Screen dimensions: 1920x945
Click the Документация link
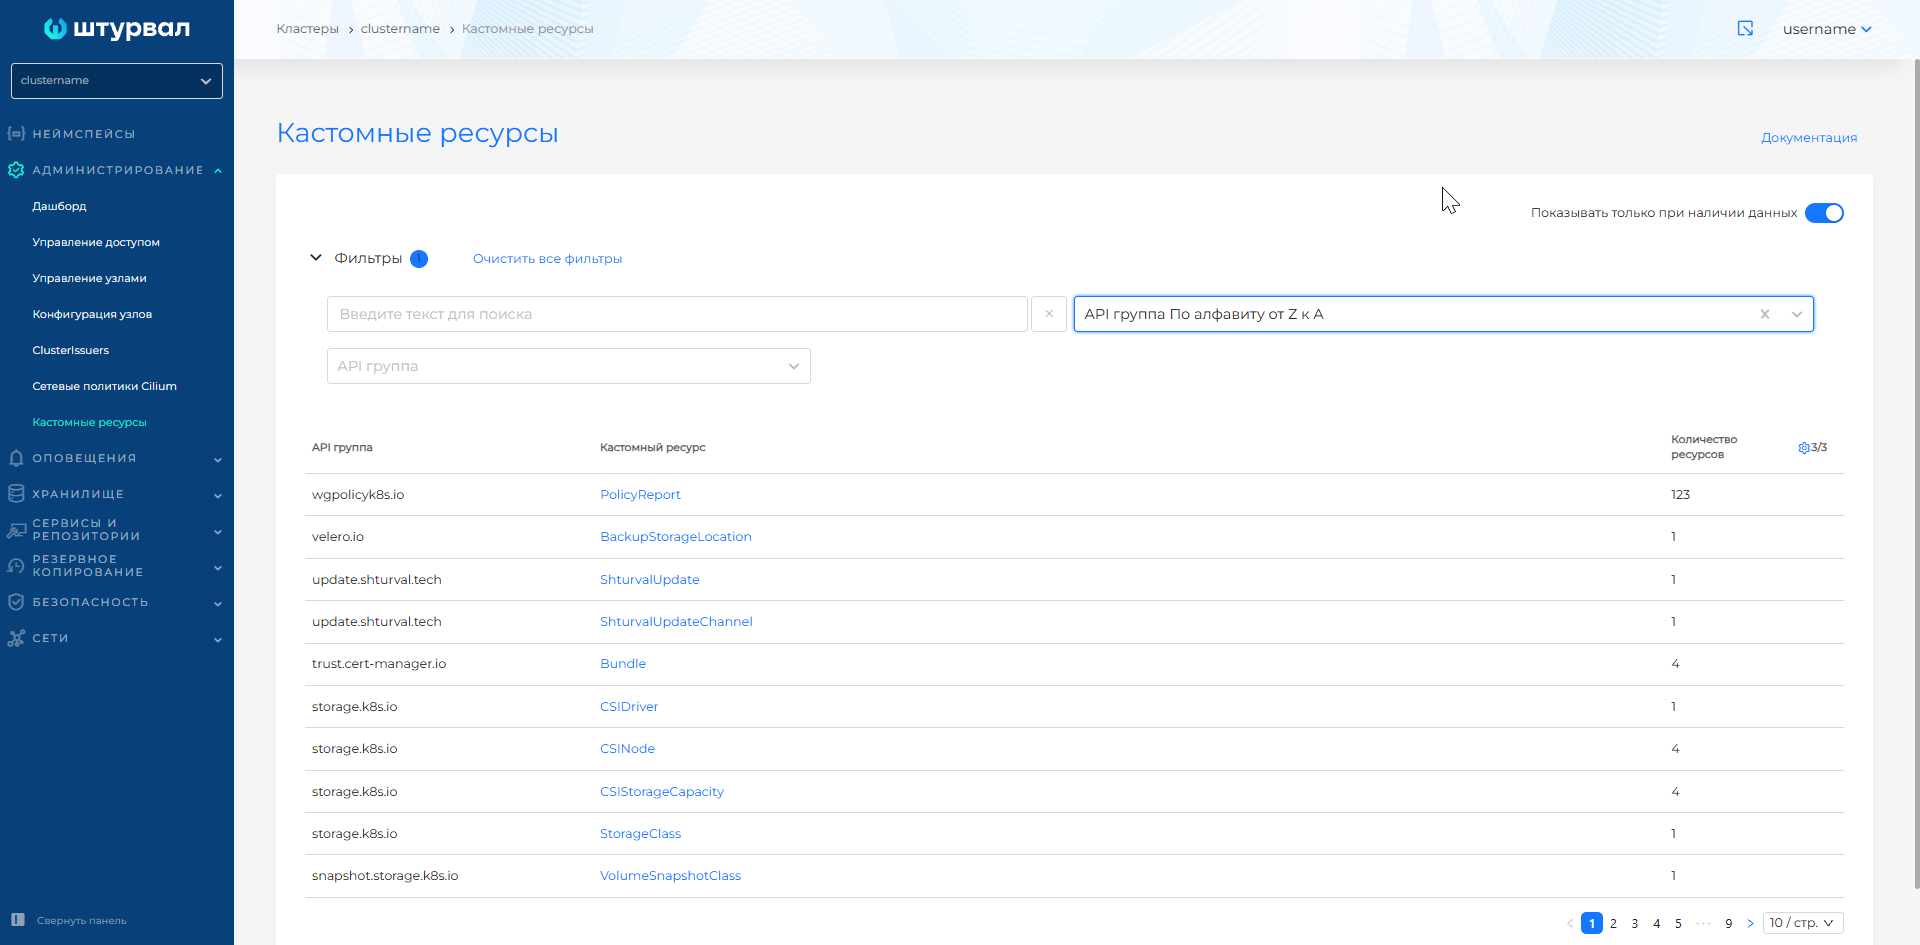pyautogui.click(x=1809, y=138)
